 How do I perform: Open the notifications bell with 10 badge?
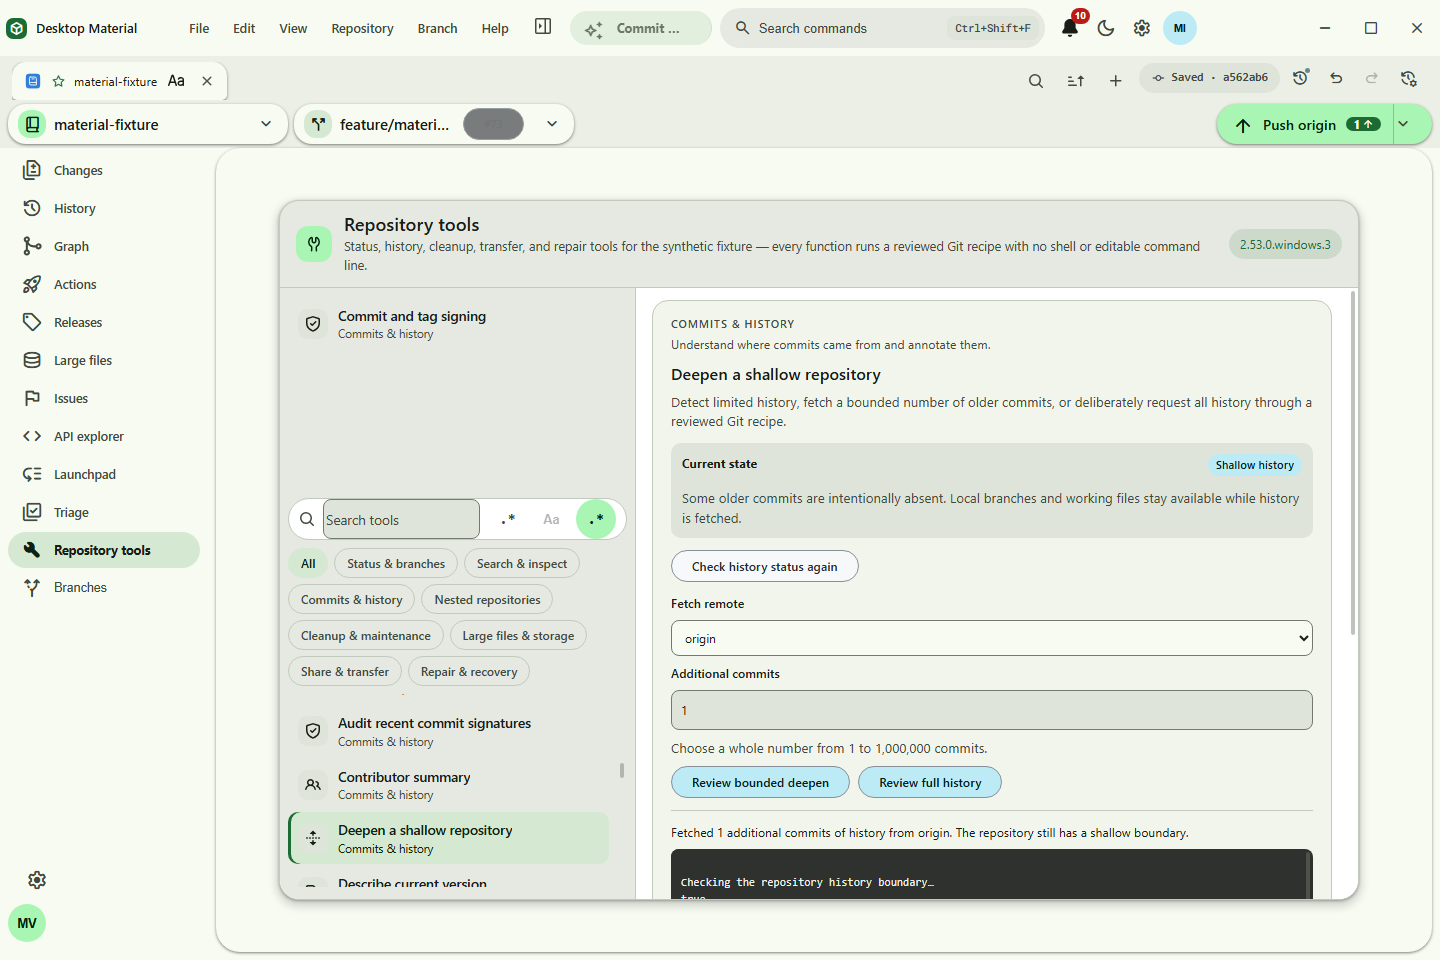pyautogui.click(x=1070, y=28)
